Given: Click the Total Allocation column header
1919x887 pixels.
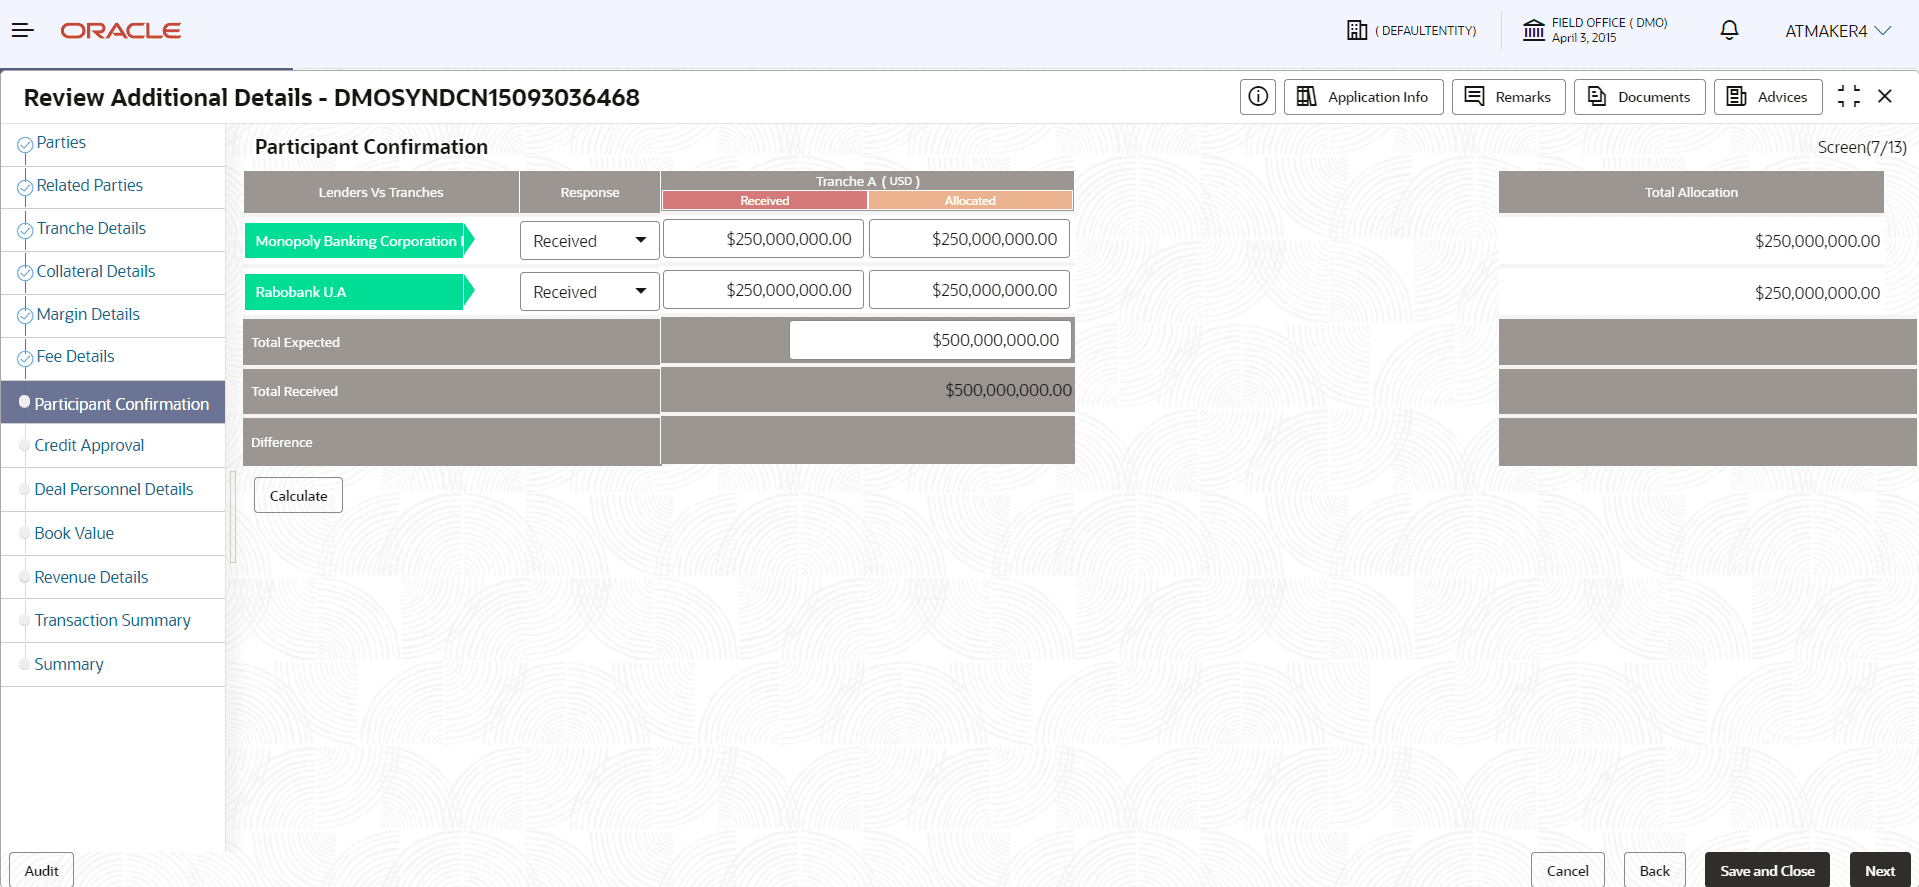Looking at the screenshot, I should tap(1691, 192).
